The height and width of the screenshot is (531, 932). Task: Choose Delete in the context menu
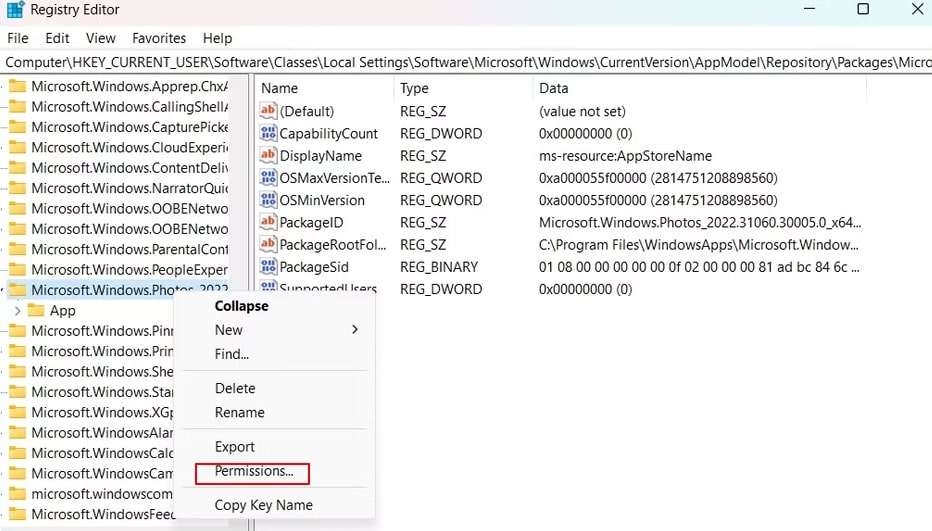[235, 388]
